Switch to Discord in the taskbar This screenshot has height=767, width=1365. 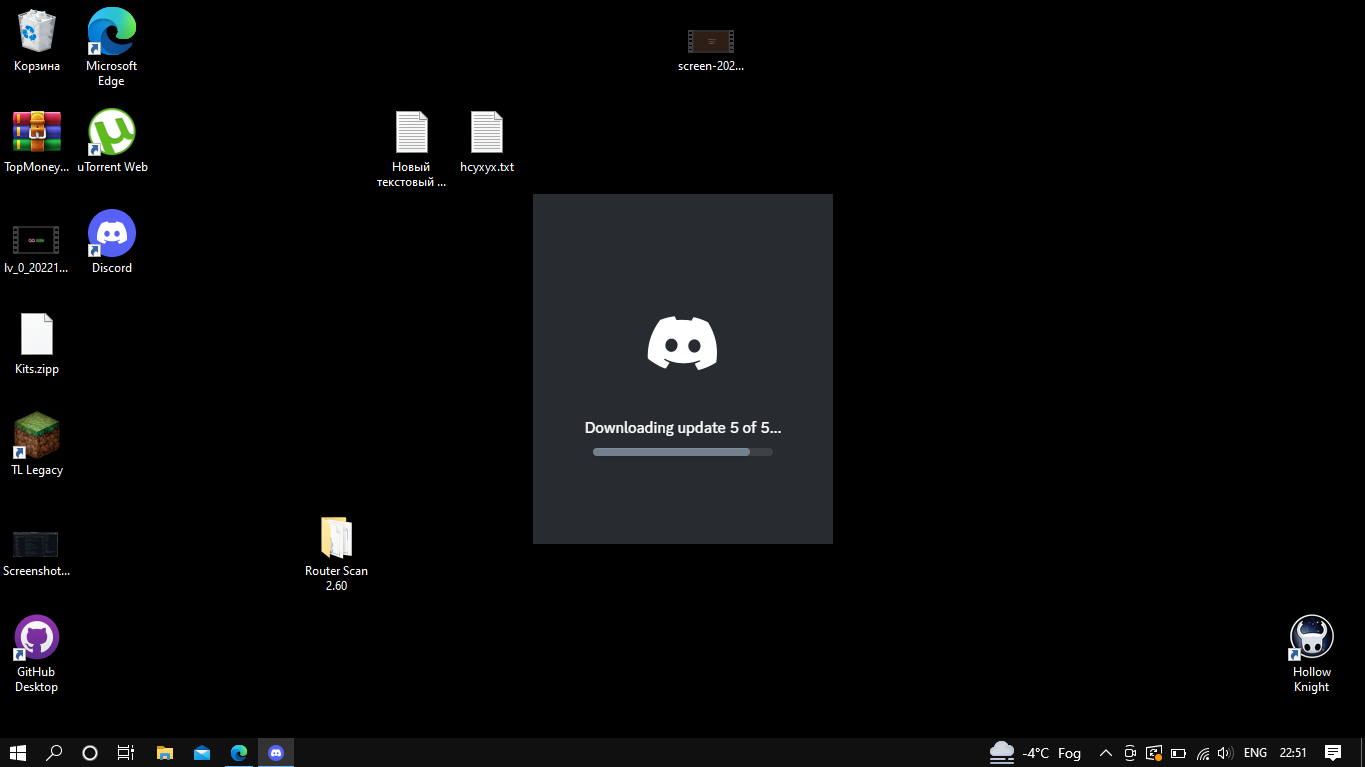click(x=276, y=753)
